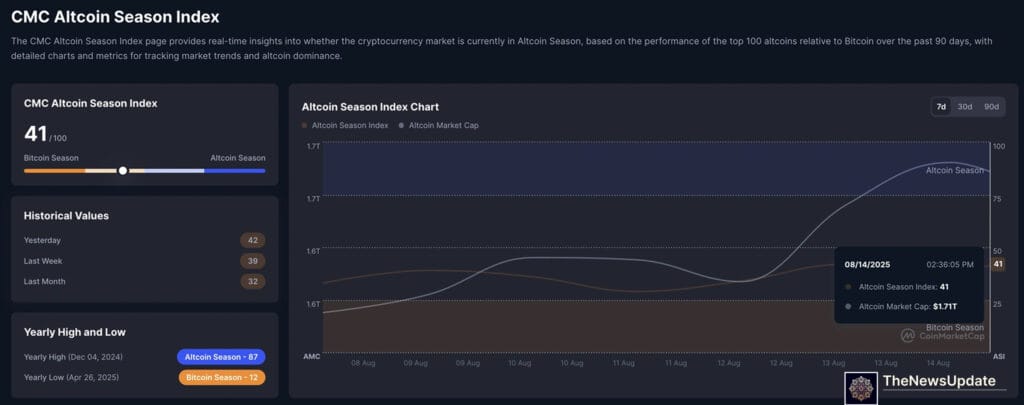The height and width of the screenshot is (405, 1024).
Task: Click the AMC axis label on the chart
Action: point(312,357)
